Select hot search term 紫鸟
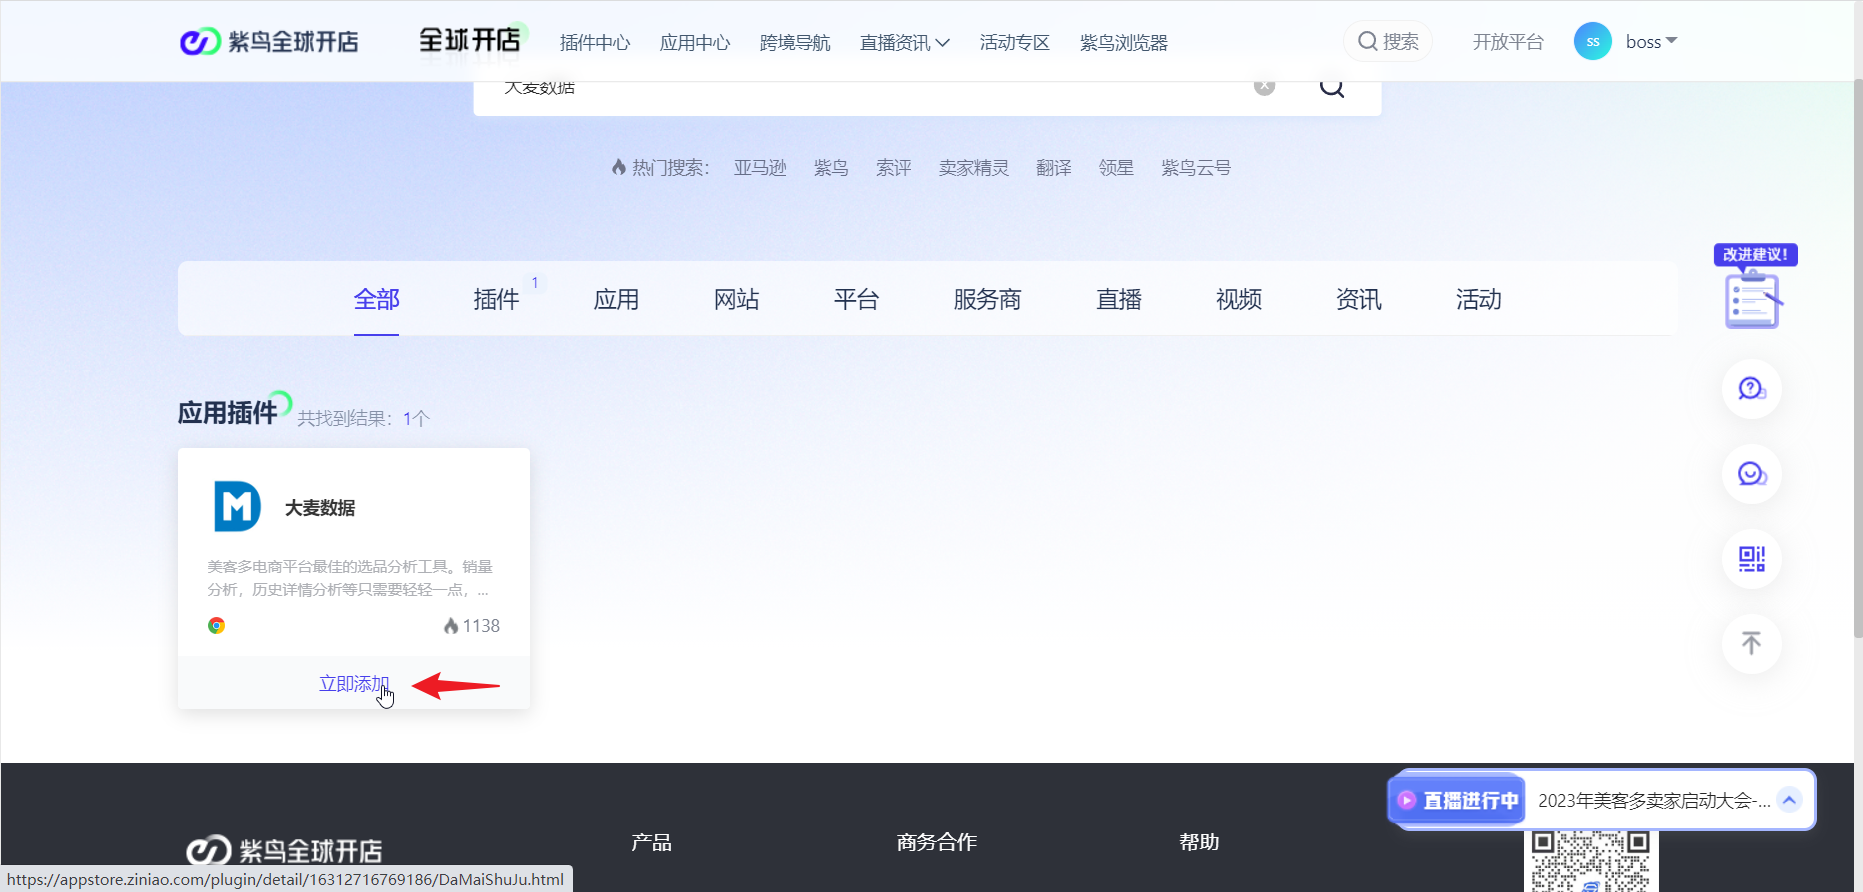Screen dimensions: 1863x892 [831, 168]
